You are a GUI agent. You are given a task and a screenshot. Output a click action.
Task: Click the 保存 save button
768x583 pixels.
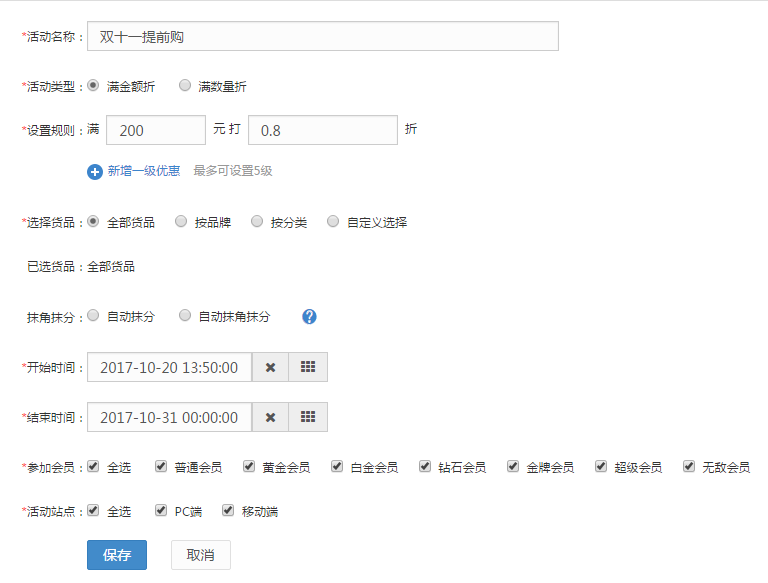[x=117, y=555]
